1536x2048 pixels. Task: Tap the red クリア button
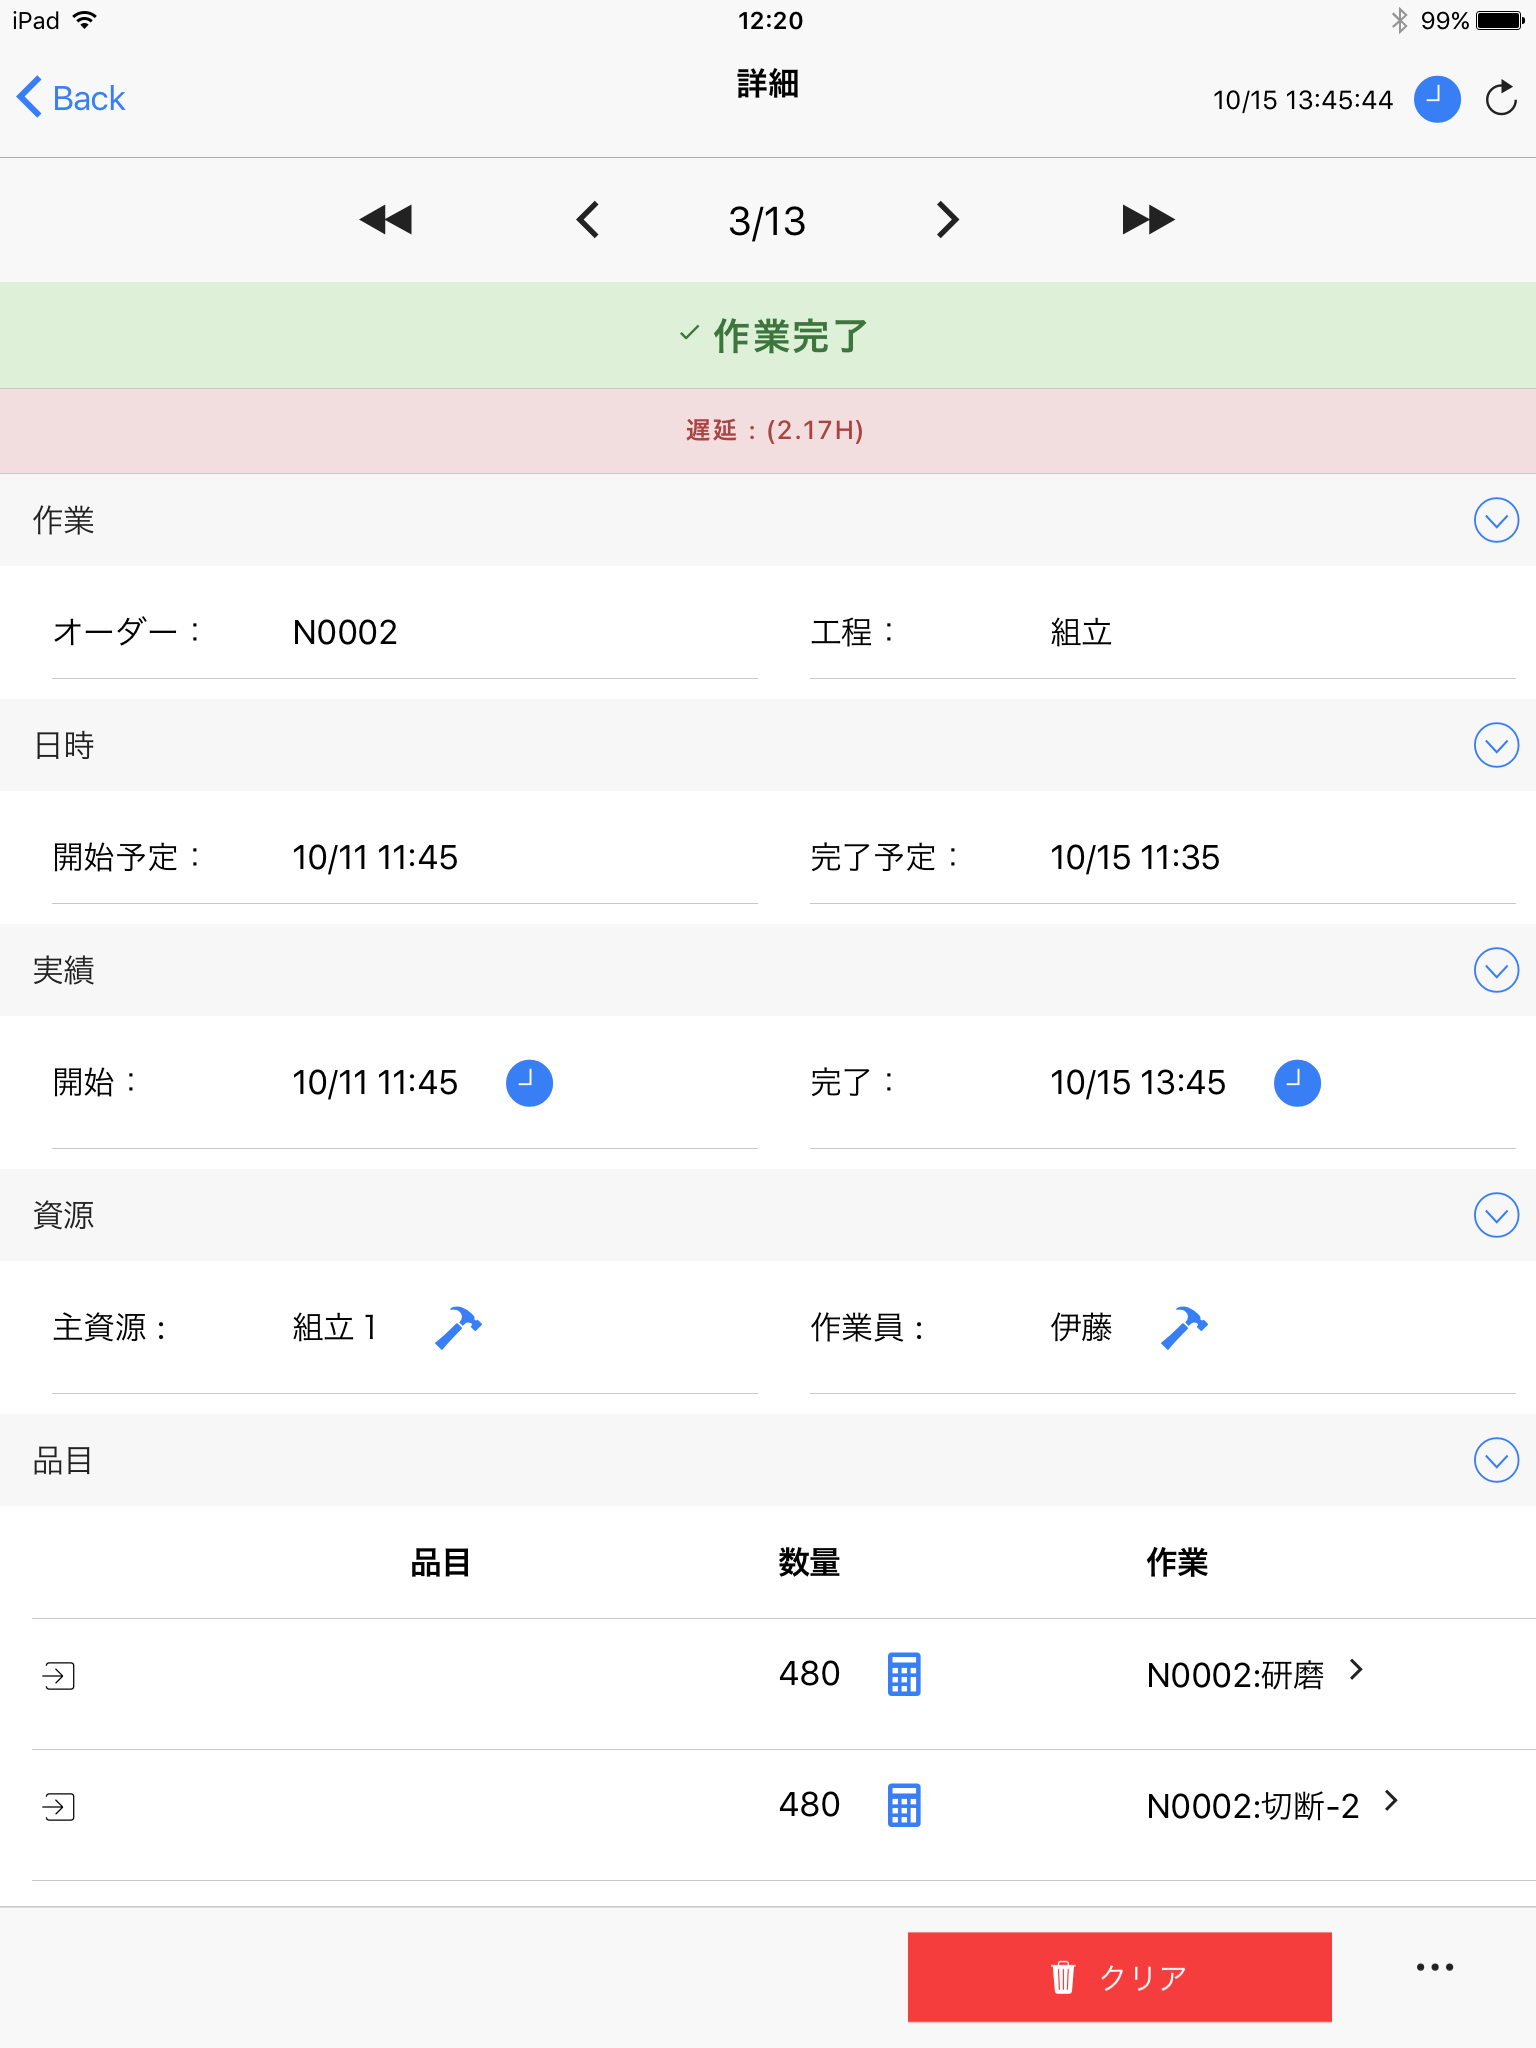click(1119, 1977)
